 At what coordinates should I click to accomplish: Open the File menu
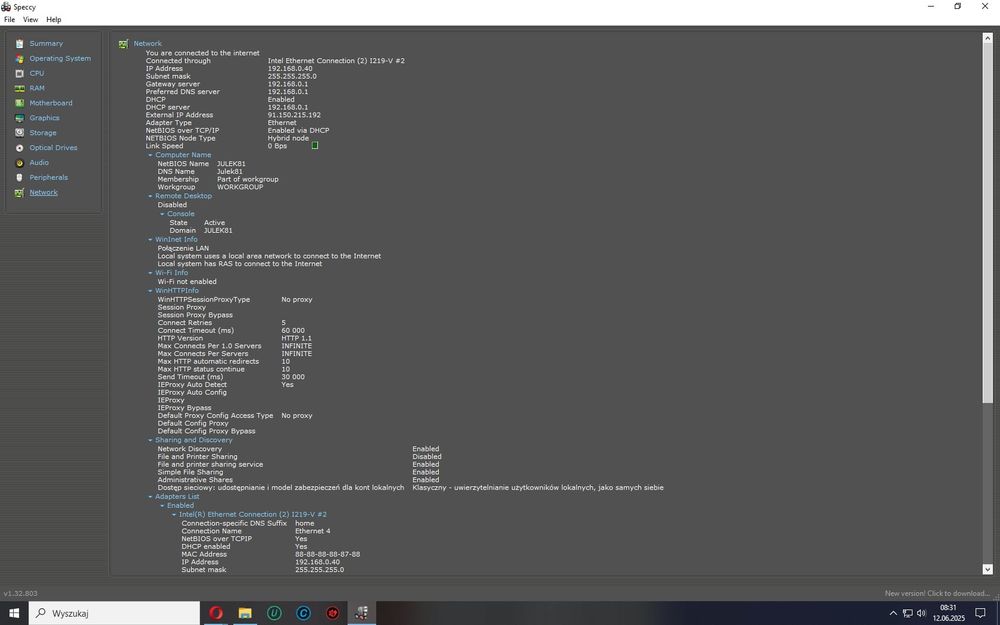pyautogui.click(x=10, y=20)
